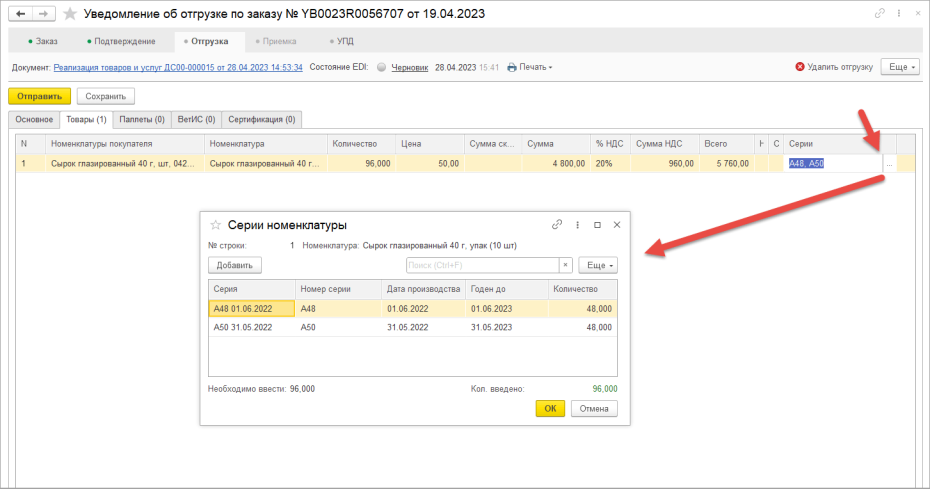Click the sum cell 4 800,00
This screenshot has height=489, width=930.
556,164
